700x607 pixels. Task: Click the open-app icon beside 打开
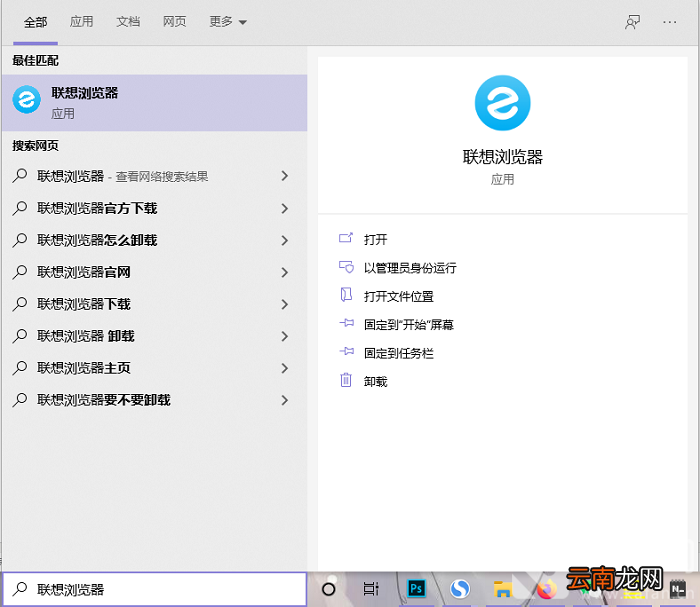[x=346, y=238]
